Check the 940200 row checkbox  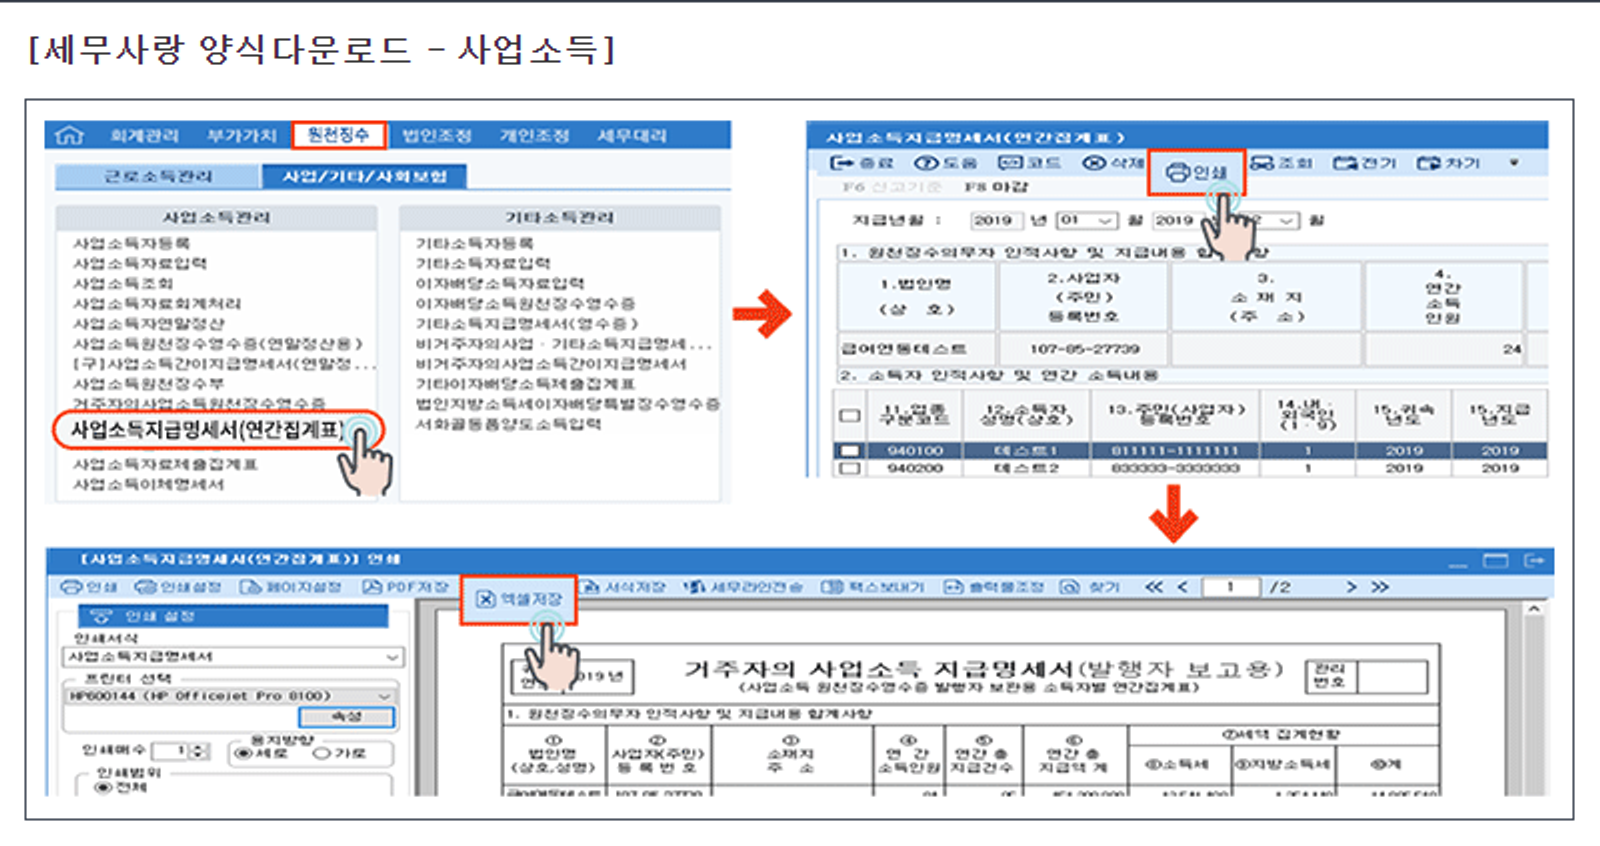pos(850,468)
